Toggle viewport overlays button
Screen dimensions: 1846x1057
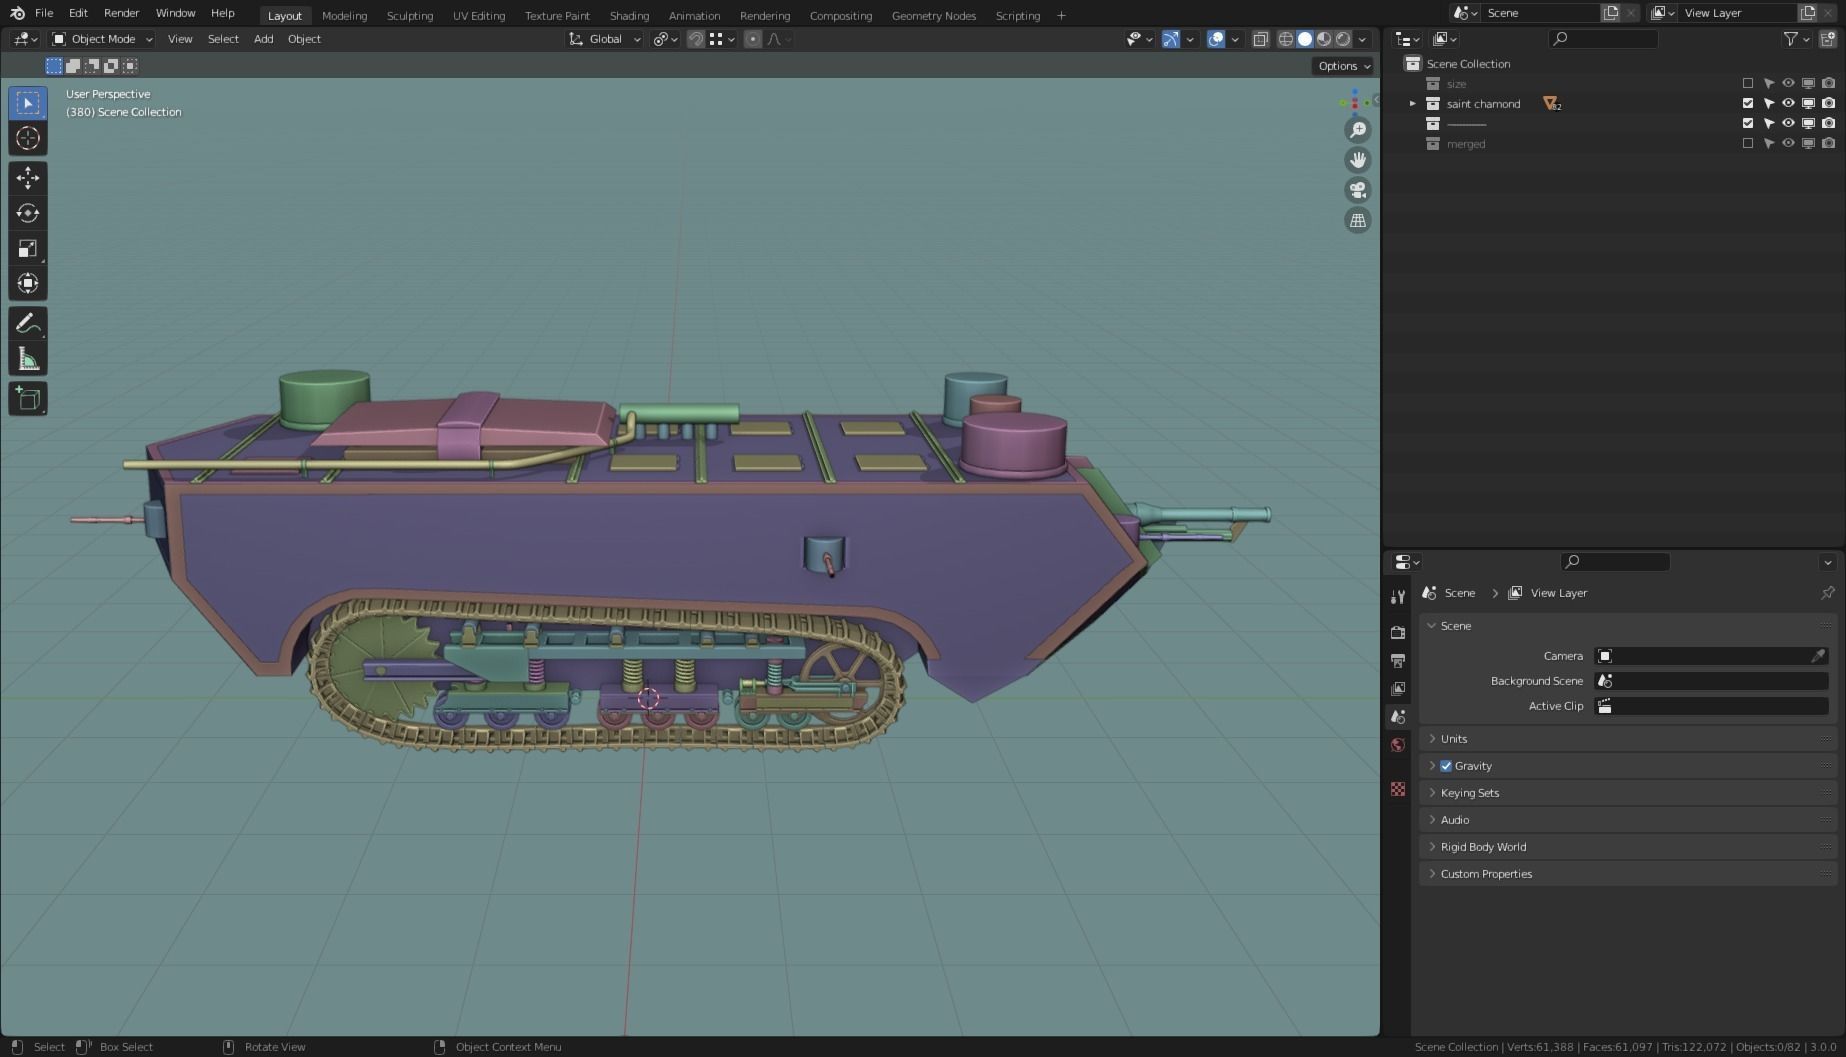point(1216,39)
